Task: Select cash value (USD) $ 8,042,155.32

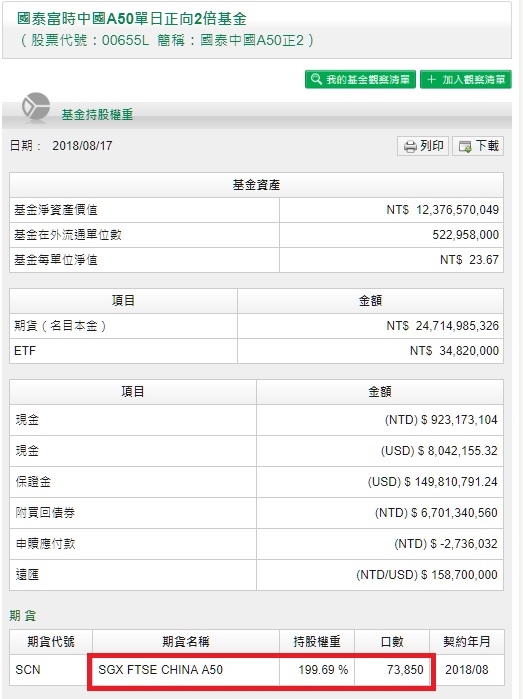Action: click(439, 451)
